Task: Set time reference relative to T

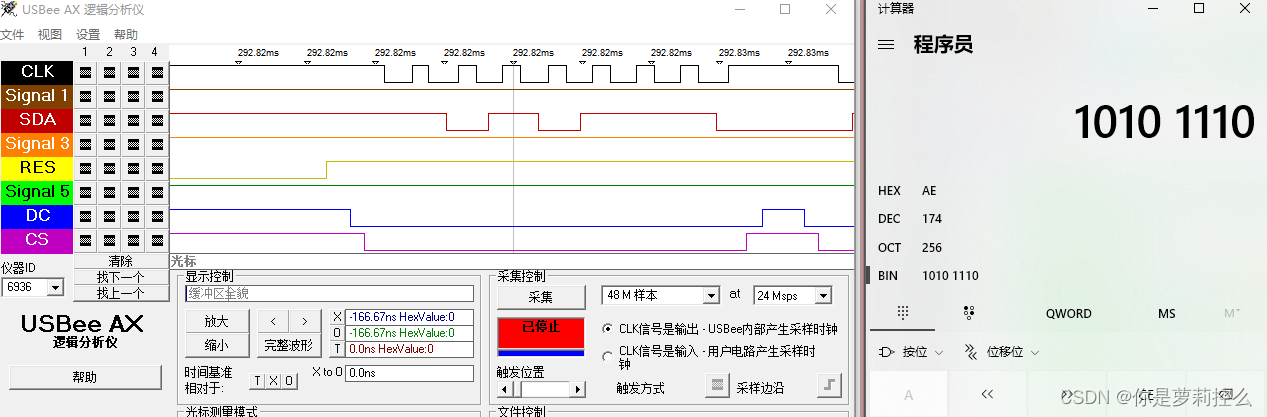Action: coord(256,381)
